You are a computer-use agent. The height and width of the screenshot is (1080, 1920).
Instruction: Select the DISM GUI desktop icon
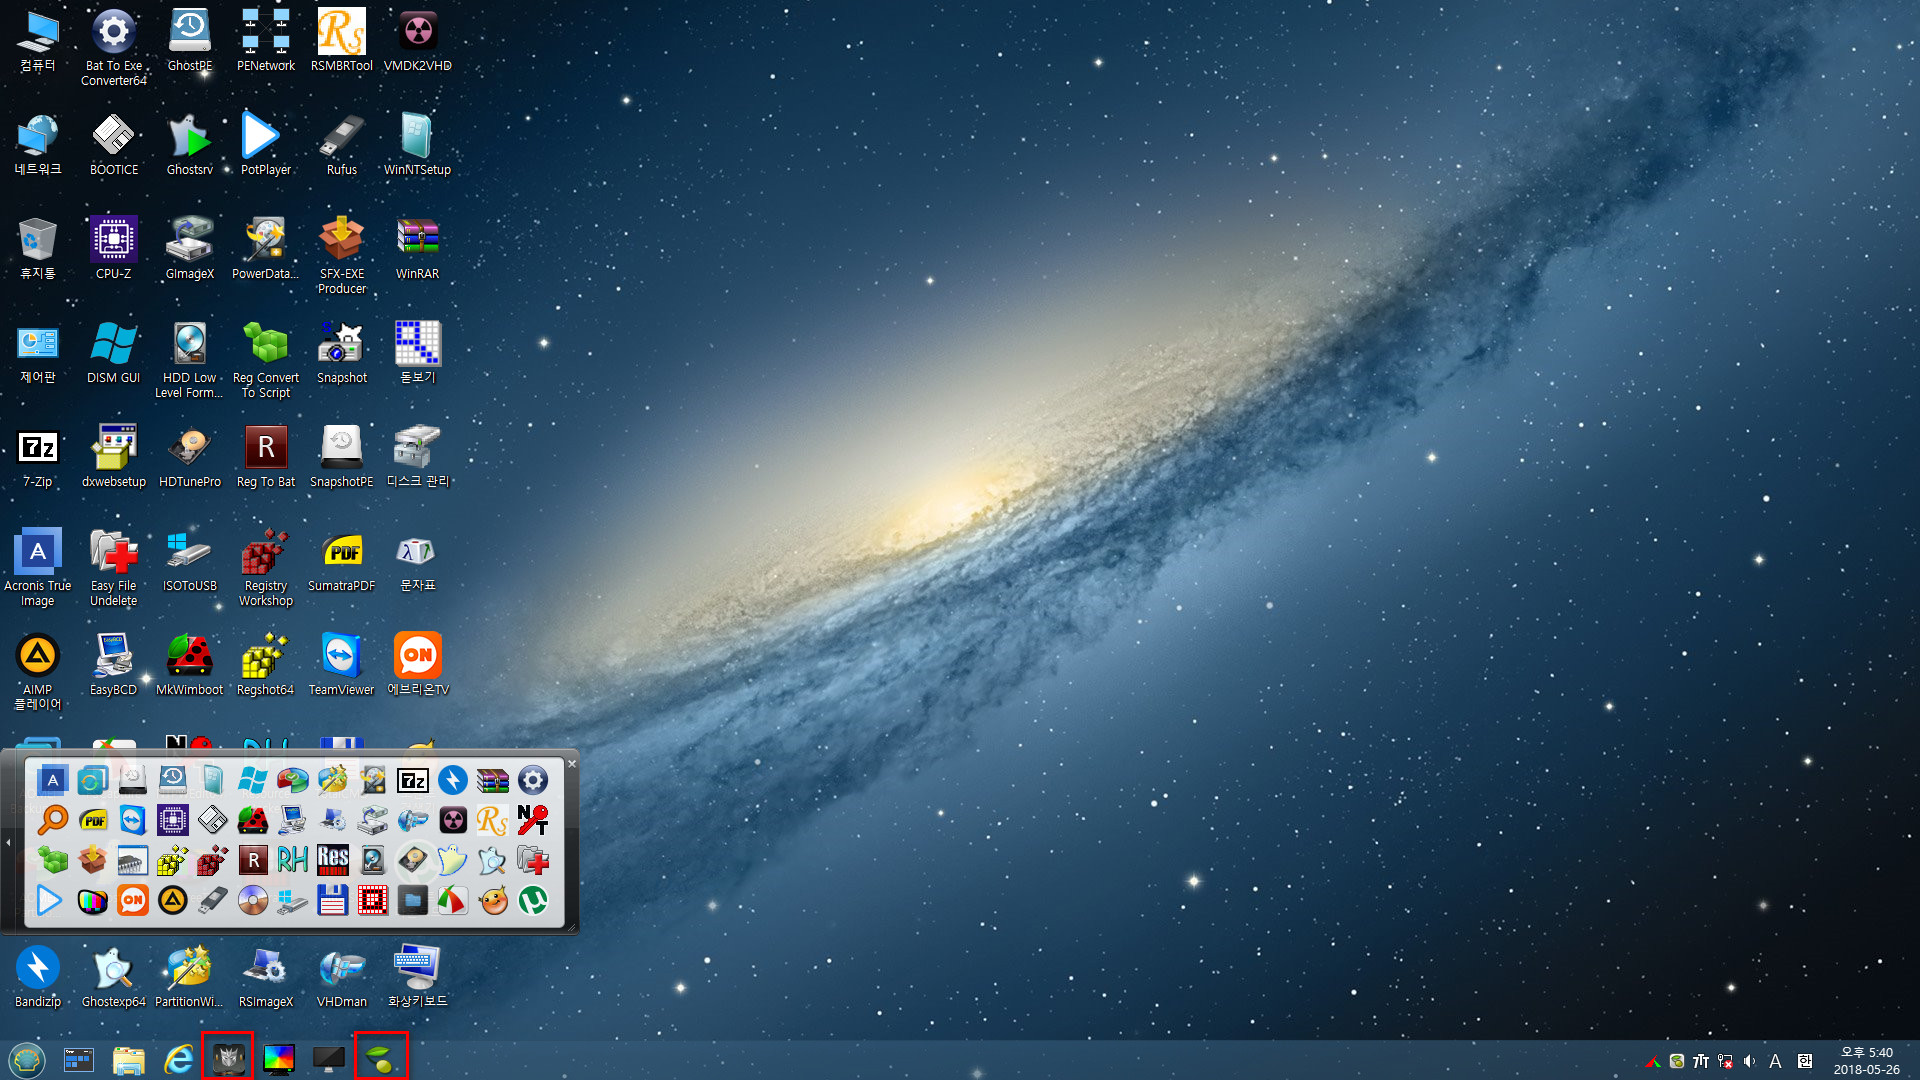(114, 352)
